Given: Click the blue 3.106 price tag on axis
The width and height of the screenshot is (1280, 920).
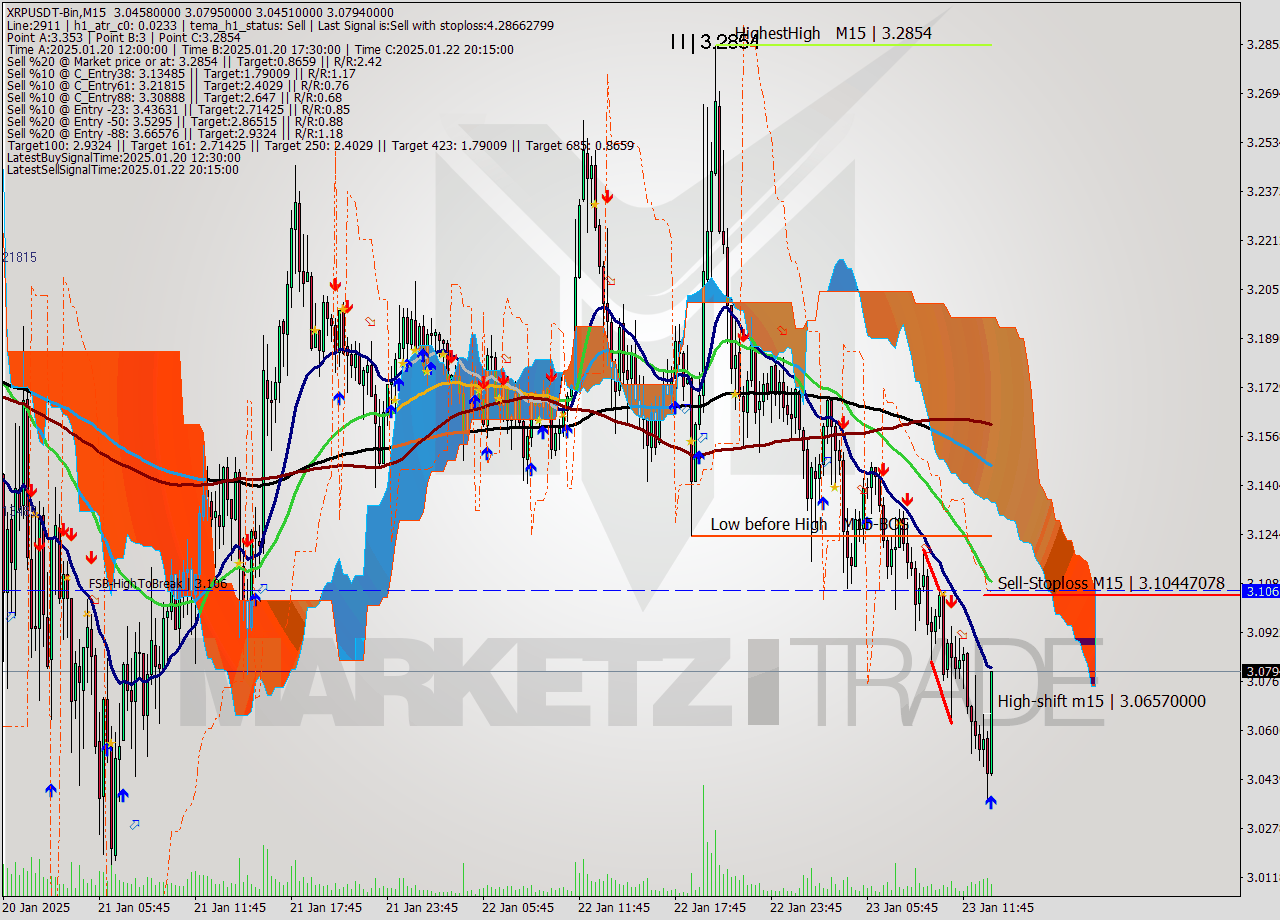Looking at the screenshot, I should point(1260,591).
